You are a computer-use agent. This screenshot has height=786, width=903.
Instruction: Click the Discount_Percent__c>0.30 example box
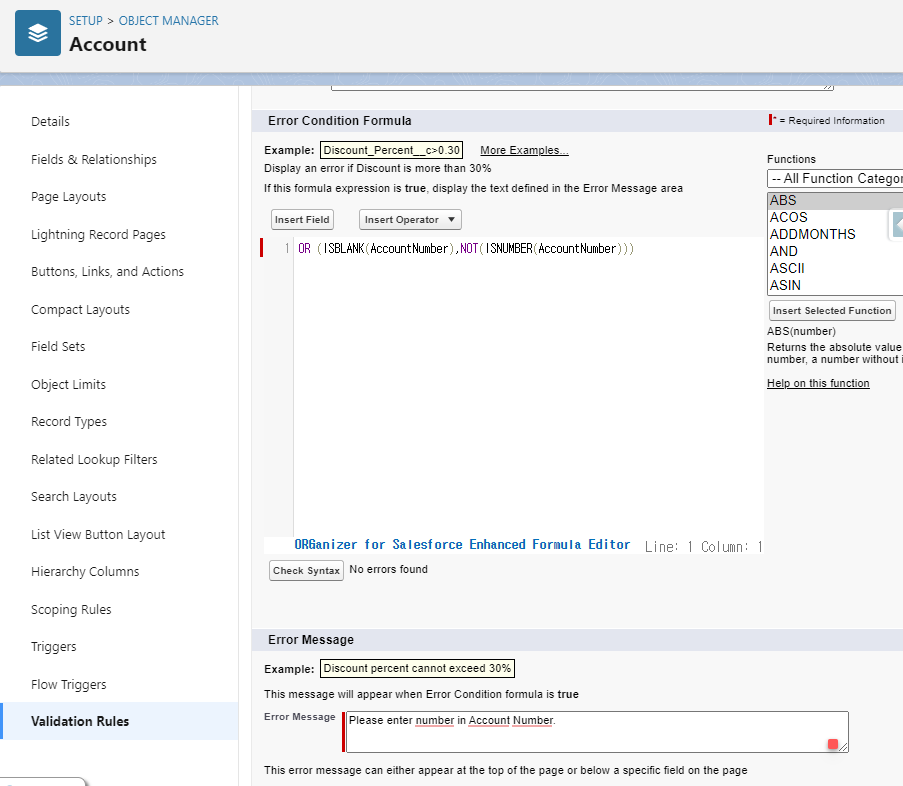392,150
